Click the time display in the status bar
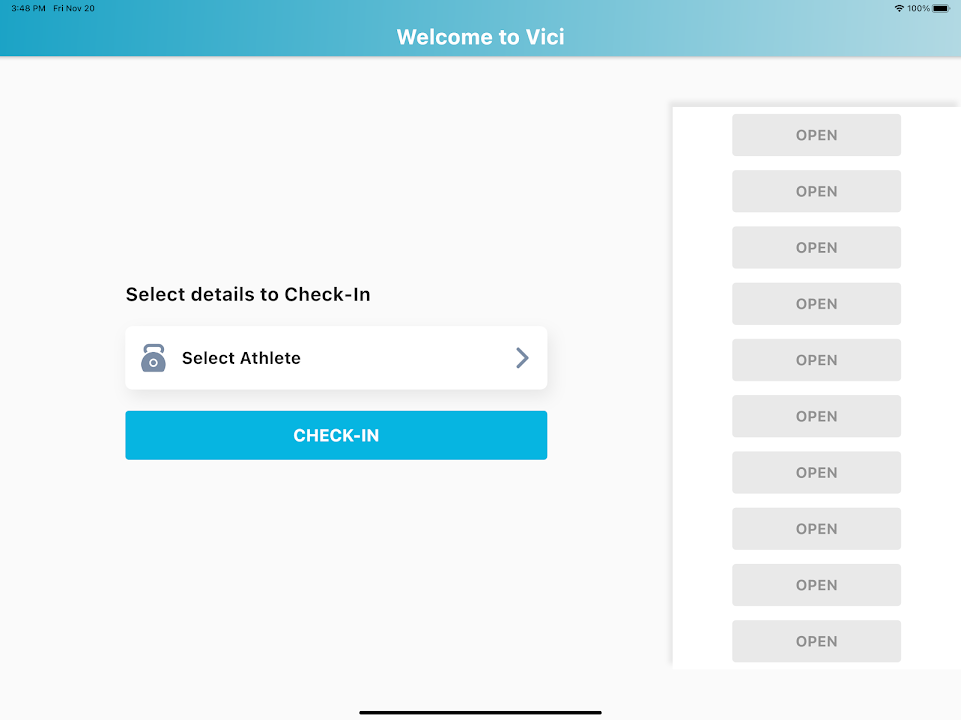The image size is (961, 720). point(29,8)
